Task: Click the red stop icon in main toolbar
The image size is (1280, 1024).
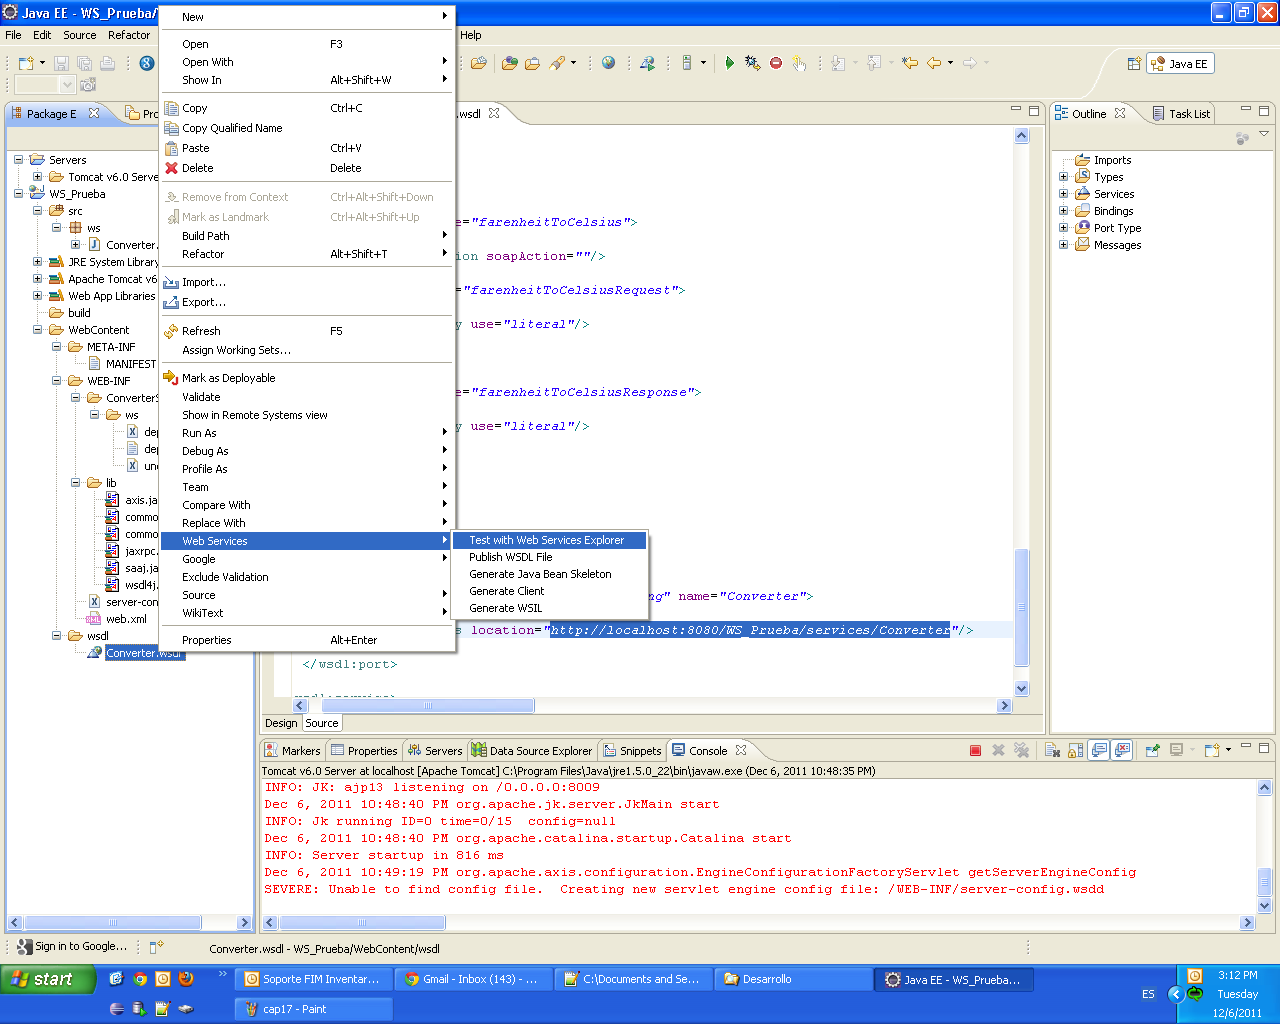Action: coord(776,63)
